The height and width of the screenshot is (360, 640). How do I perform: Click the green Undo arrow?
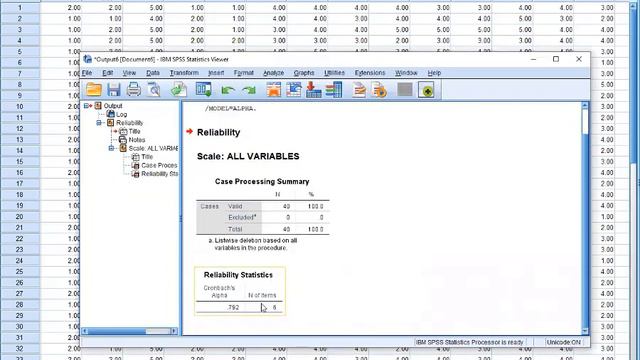(228, 90)
